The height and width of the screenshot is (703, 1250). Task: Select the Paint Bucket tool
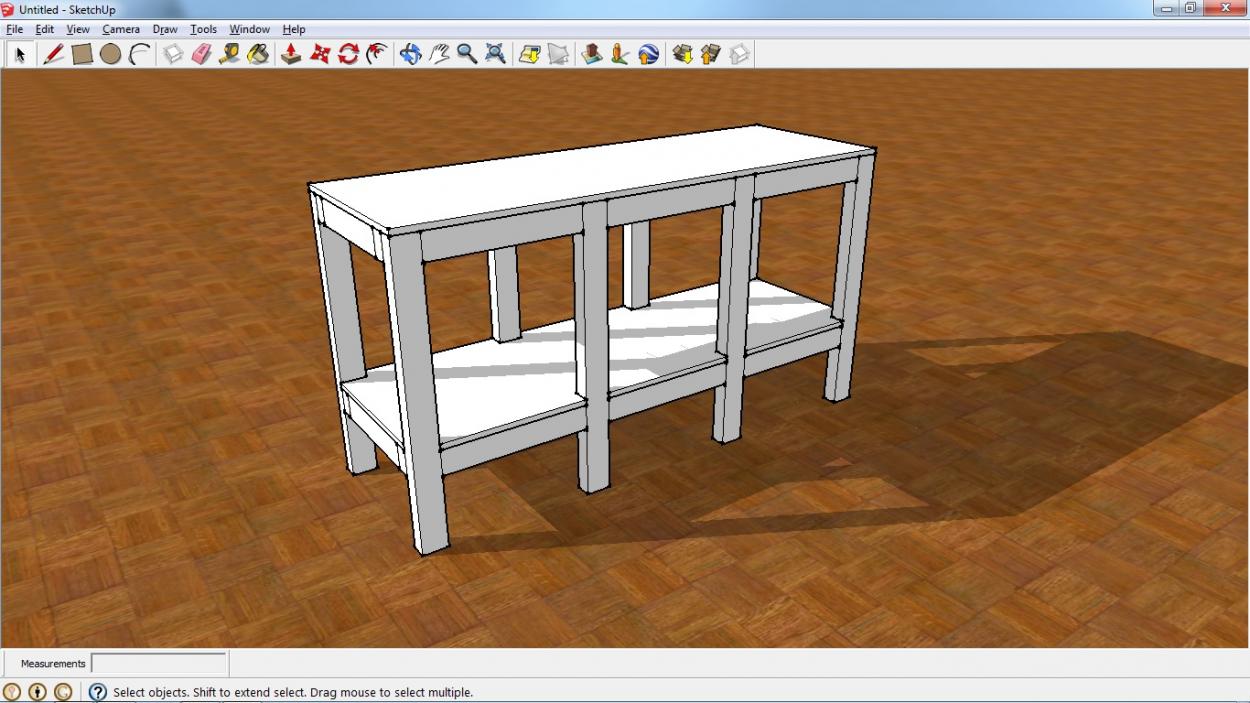[258, 54]
